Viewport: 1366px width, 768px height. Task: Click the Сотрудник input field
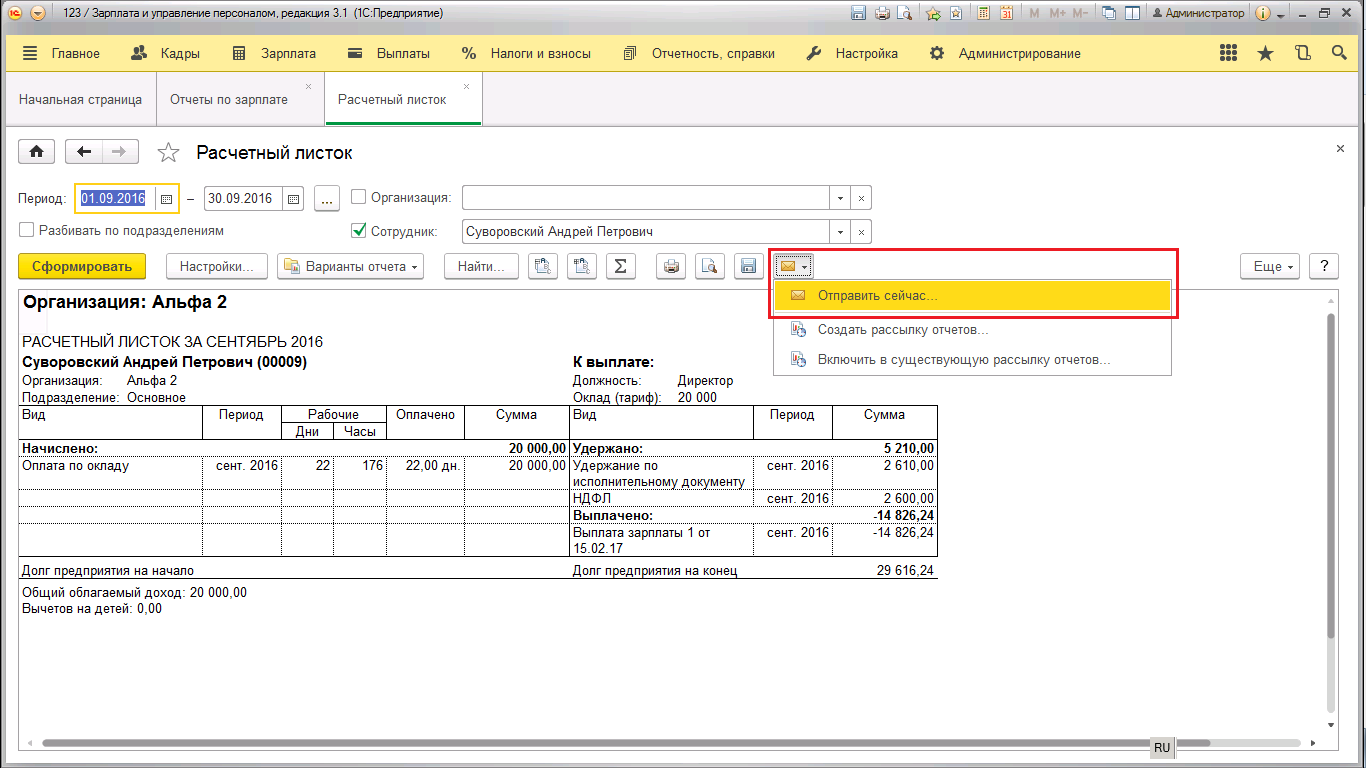(645, 231)
